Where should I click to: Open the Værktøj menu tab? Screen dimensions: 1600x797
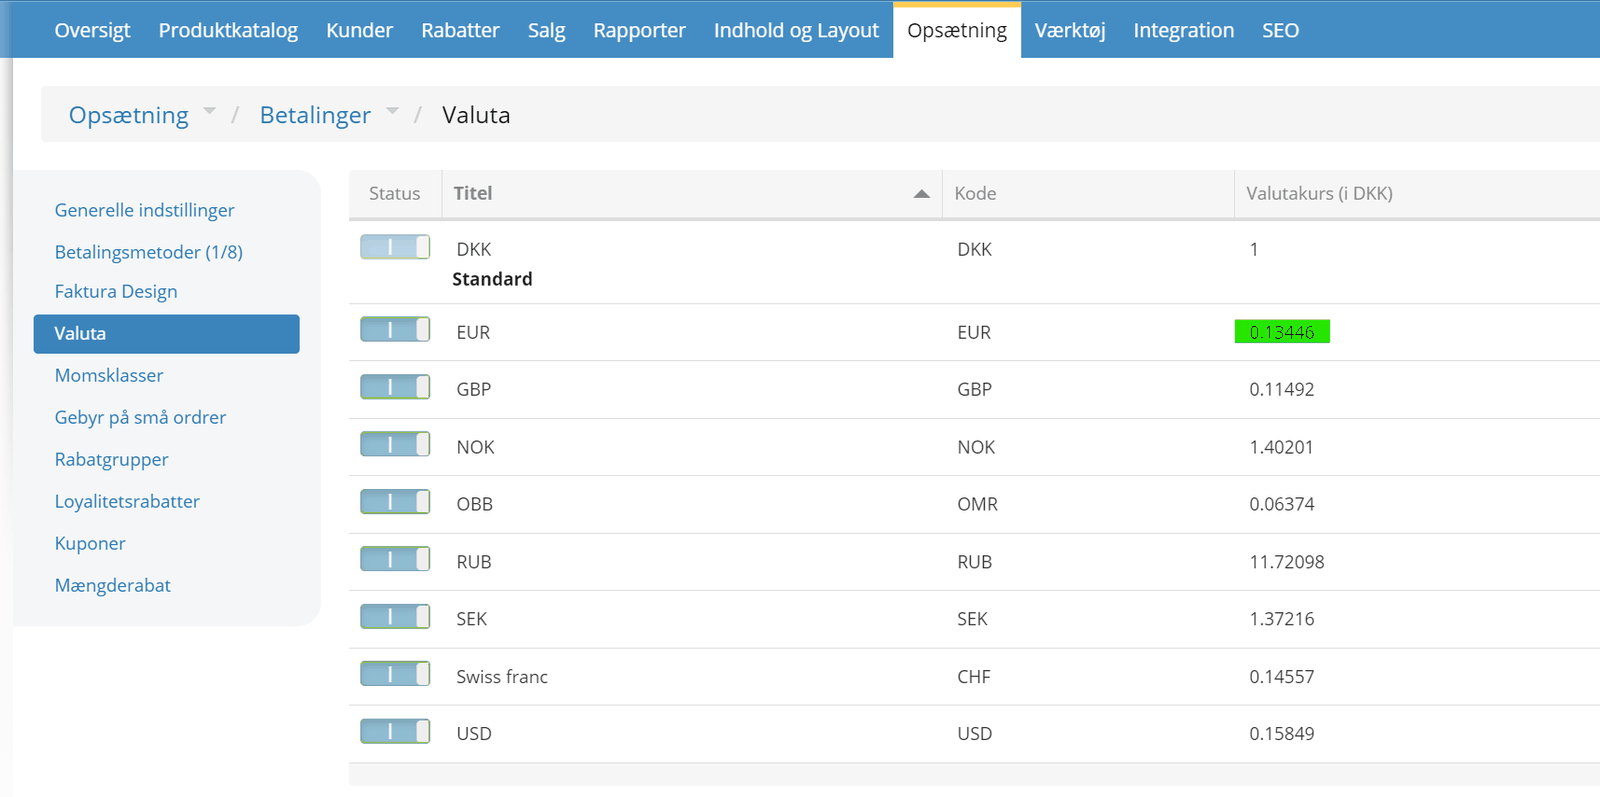pos(1070,30)
